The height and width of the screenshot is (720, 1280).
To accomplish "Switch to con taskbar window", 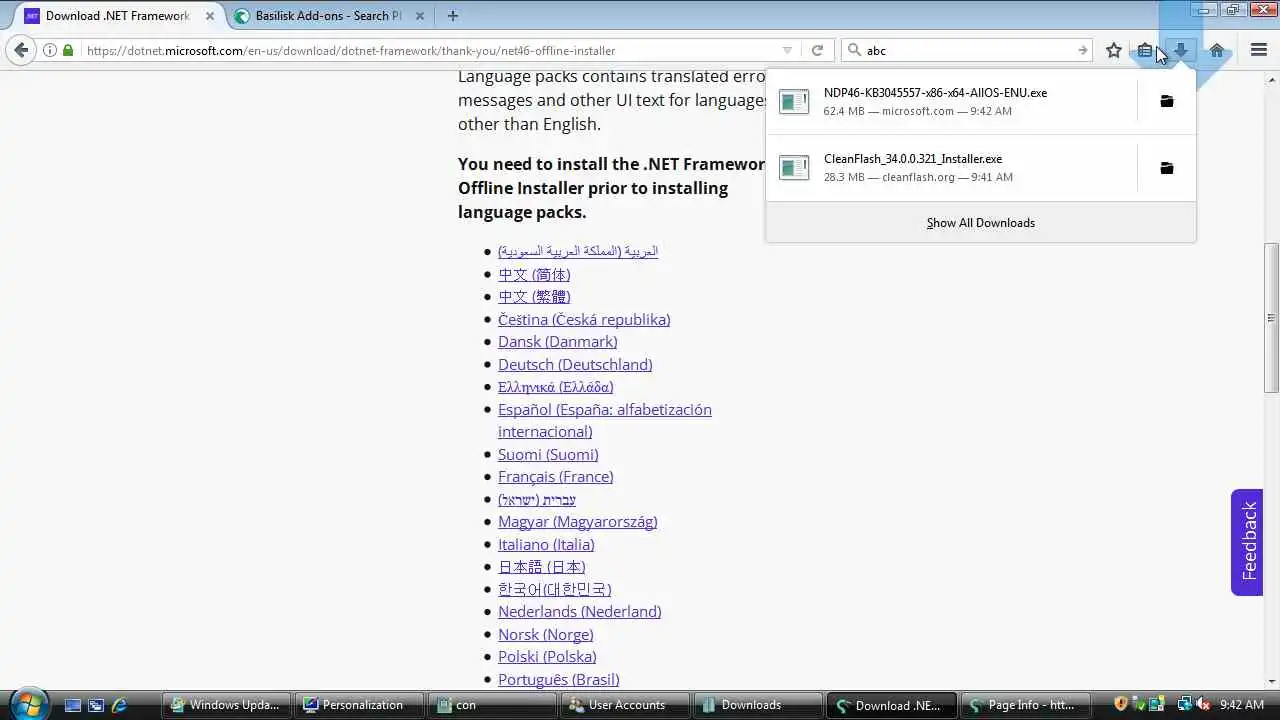I will [x=492, y=705].
